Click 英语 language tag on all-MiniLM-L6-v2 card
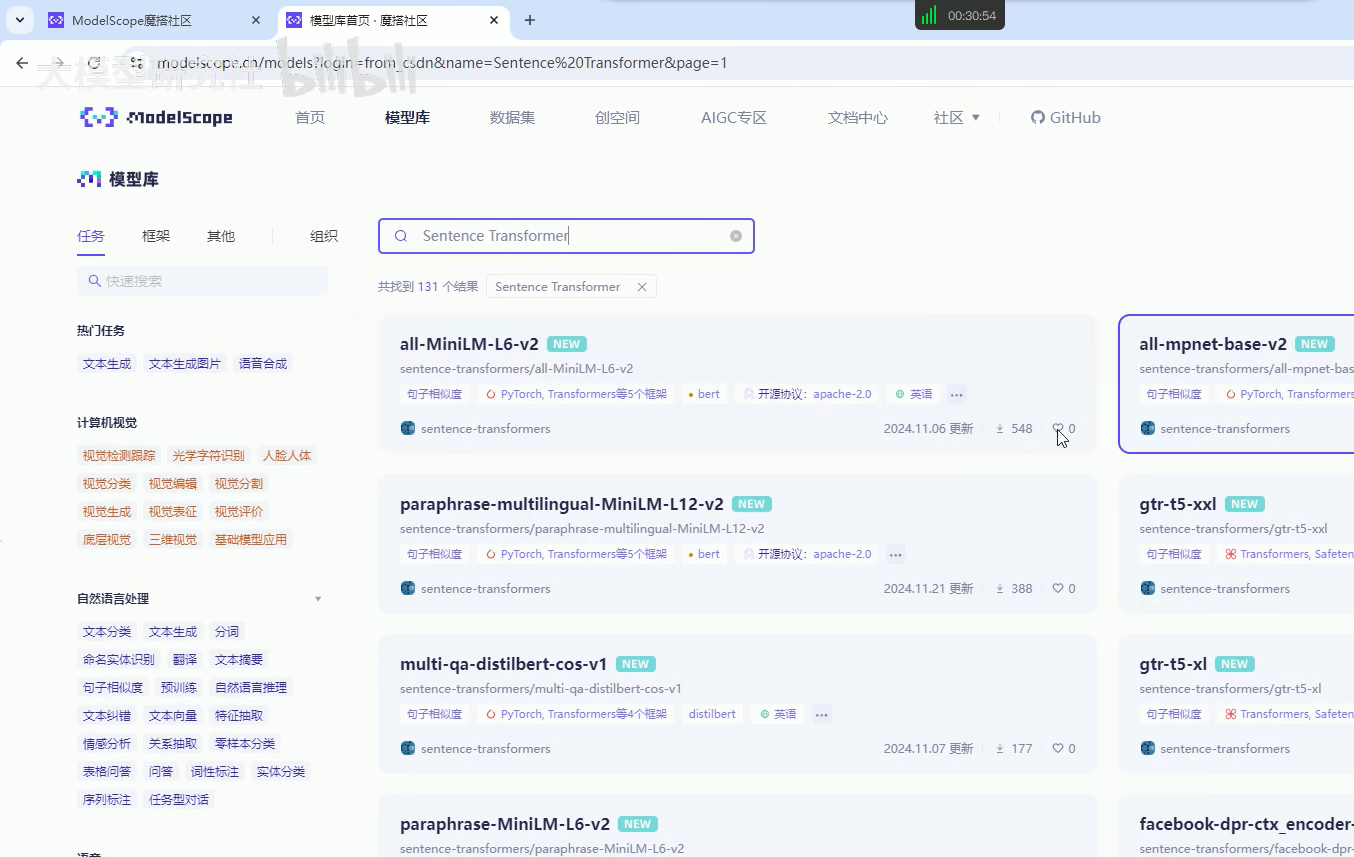The width and height of the screenshot is (1354, 857). 914,394
